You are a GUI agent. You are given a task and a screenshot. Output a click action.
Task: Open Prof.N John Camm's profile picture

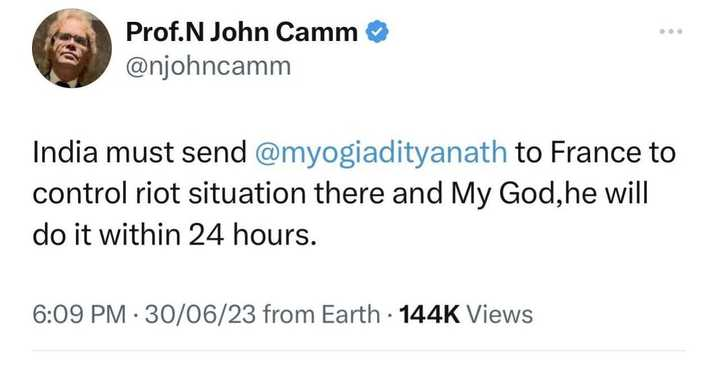point(72,48)
